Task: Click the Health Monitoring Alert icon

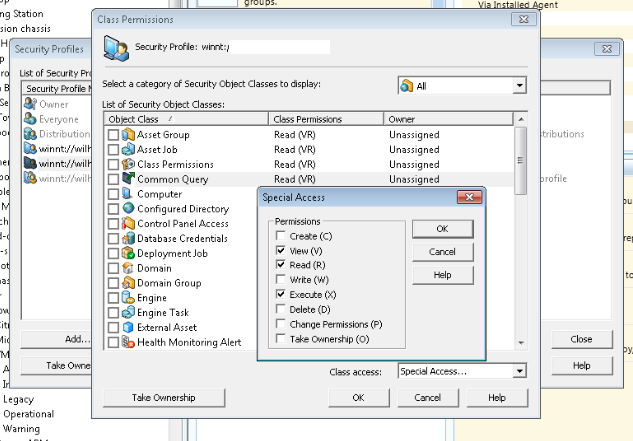Action: click(x=128, y=343)
